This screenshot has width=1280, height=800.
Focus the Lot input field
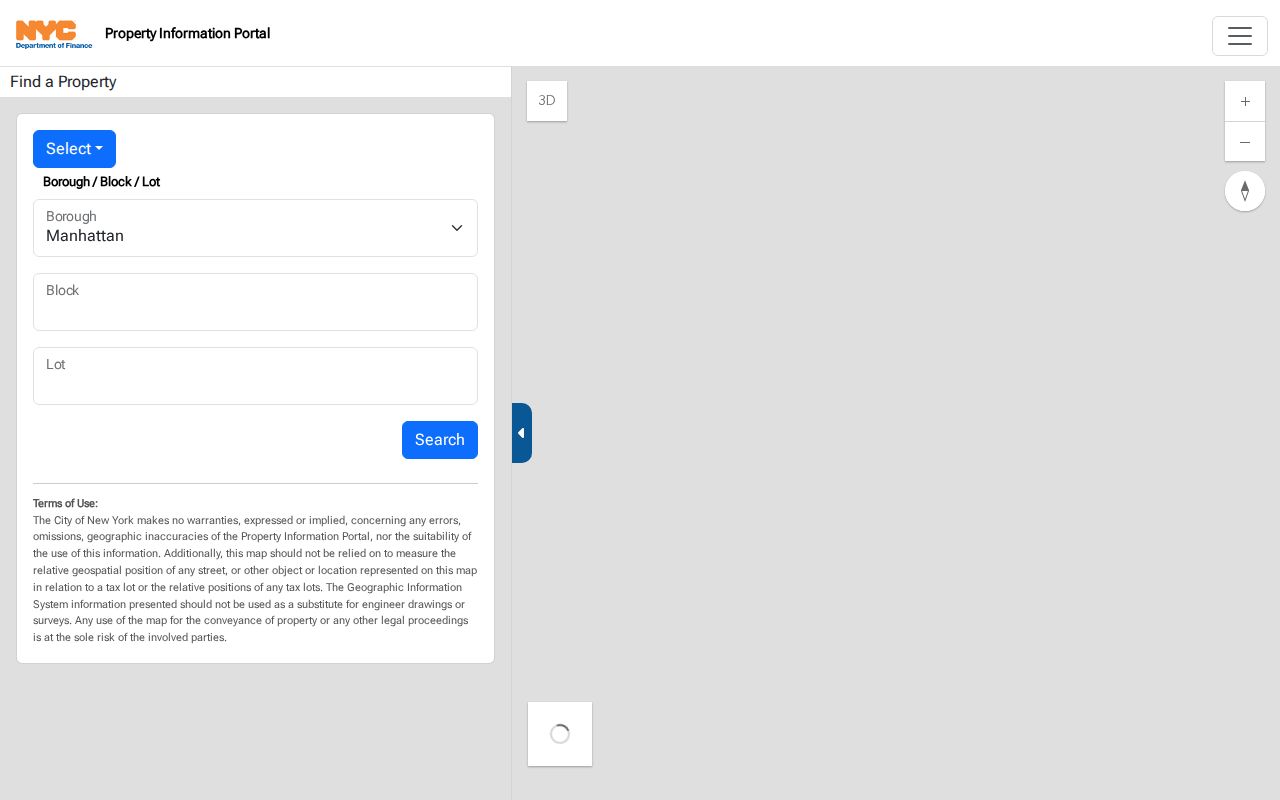coord(255,376)
